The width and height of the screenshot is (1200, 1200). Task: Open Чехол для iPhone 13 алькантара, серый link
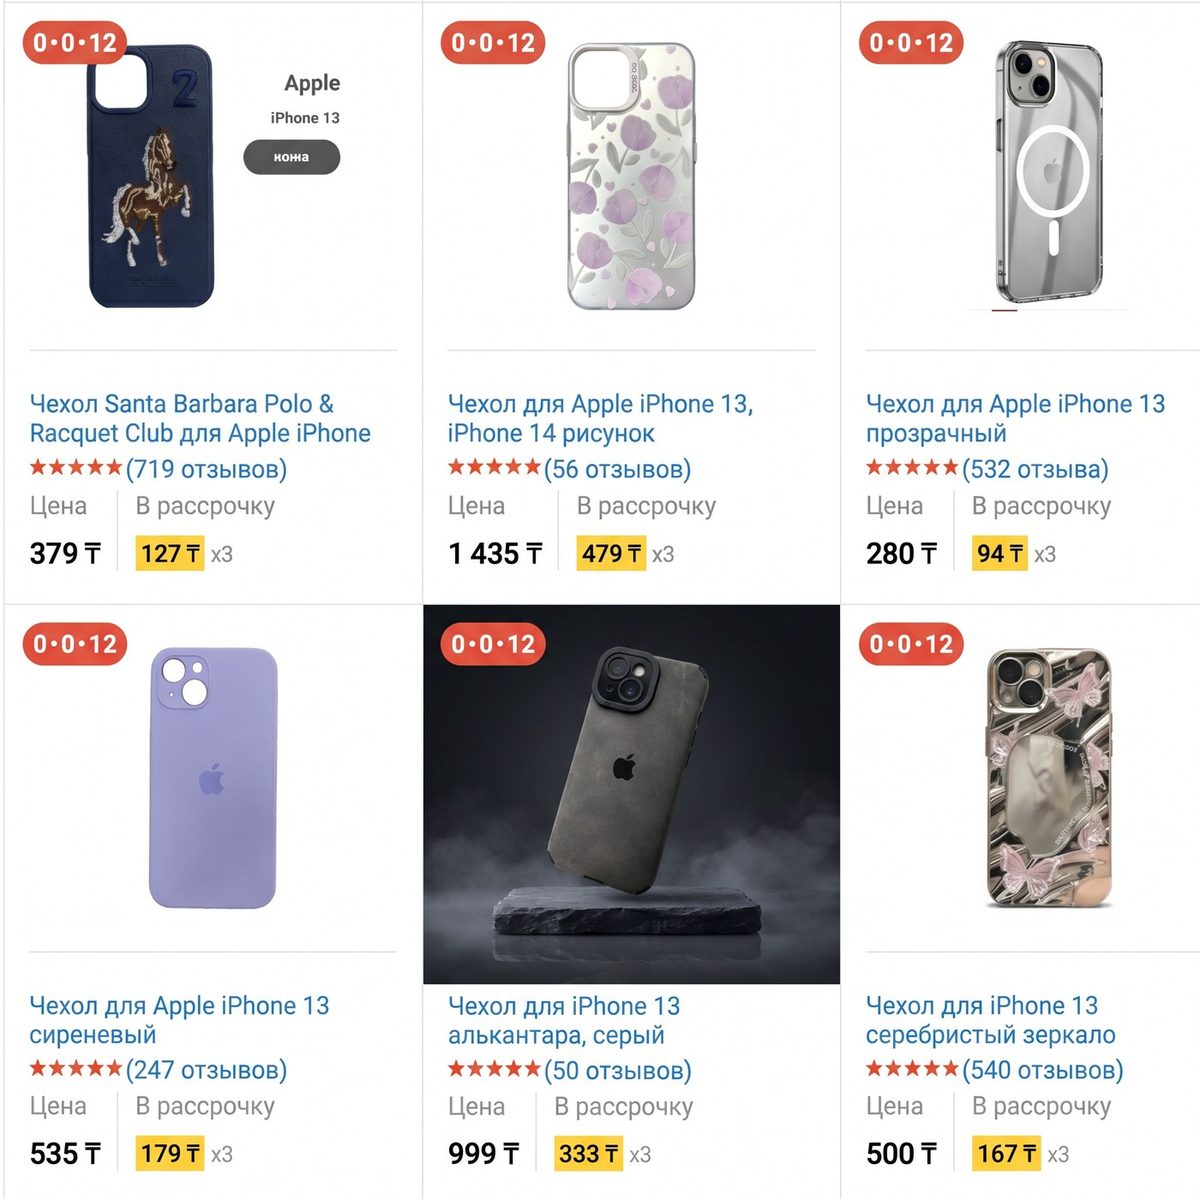point(564,1020)
